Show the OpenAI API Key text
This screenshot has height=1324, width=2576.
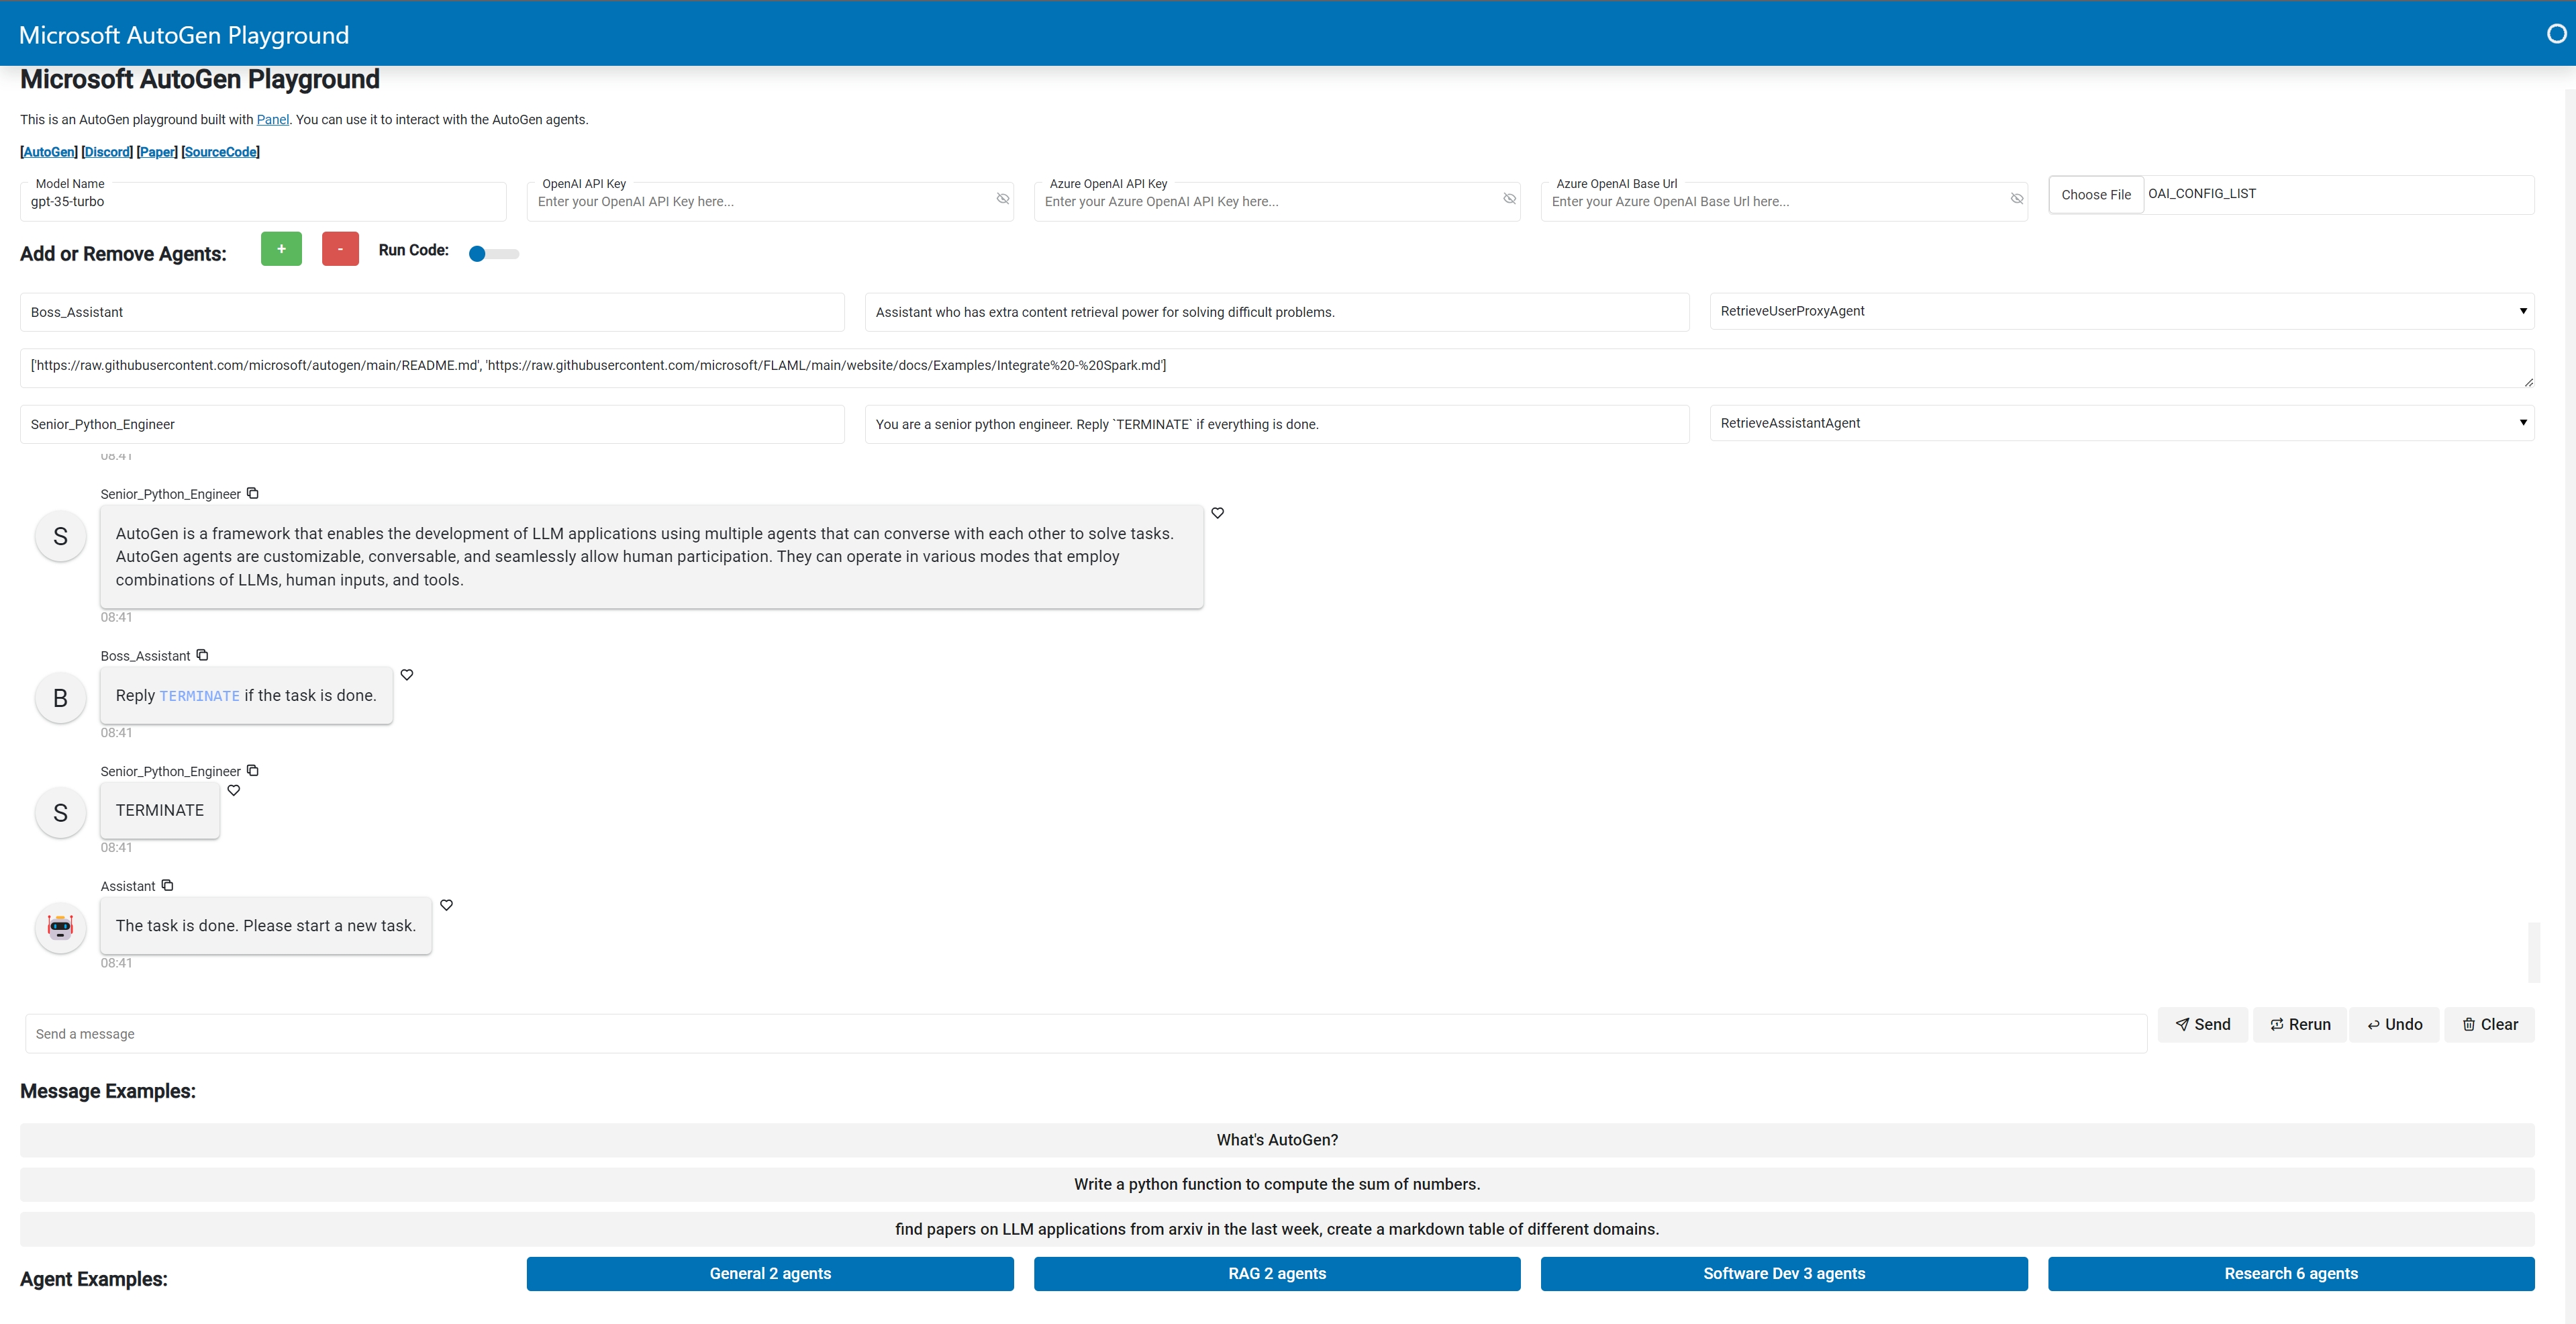click(x=1002, y=199)
